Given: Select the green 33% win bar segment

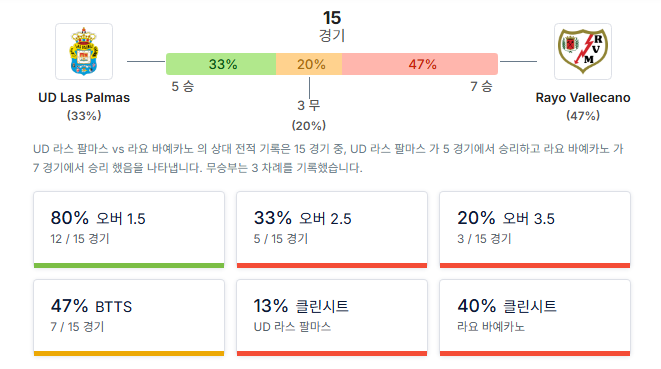Looking at the screenshot, I should click(221, 64).
